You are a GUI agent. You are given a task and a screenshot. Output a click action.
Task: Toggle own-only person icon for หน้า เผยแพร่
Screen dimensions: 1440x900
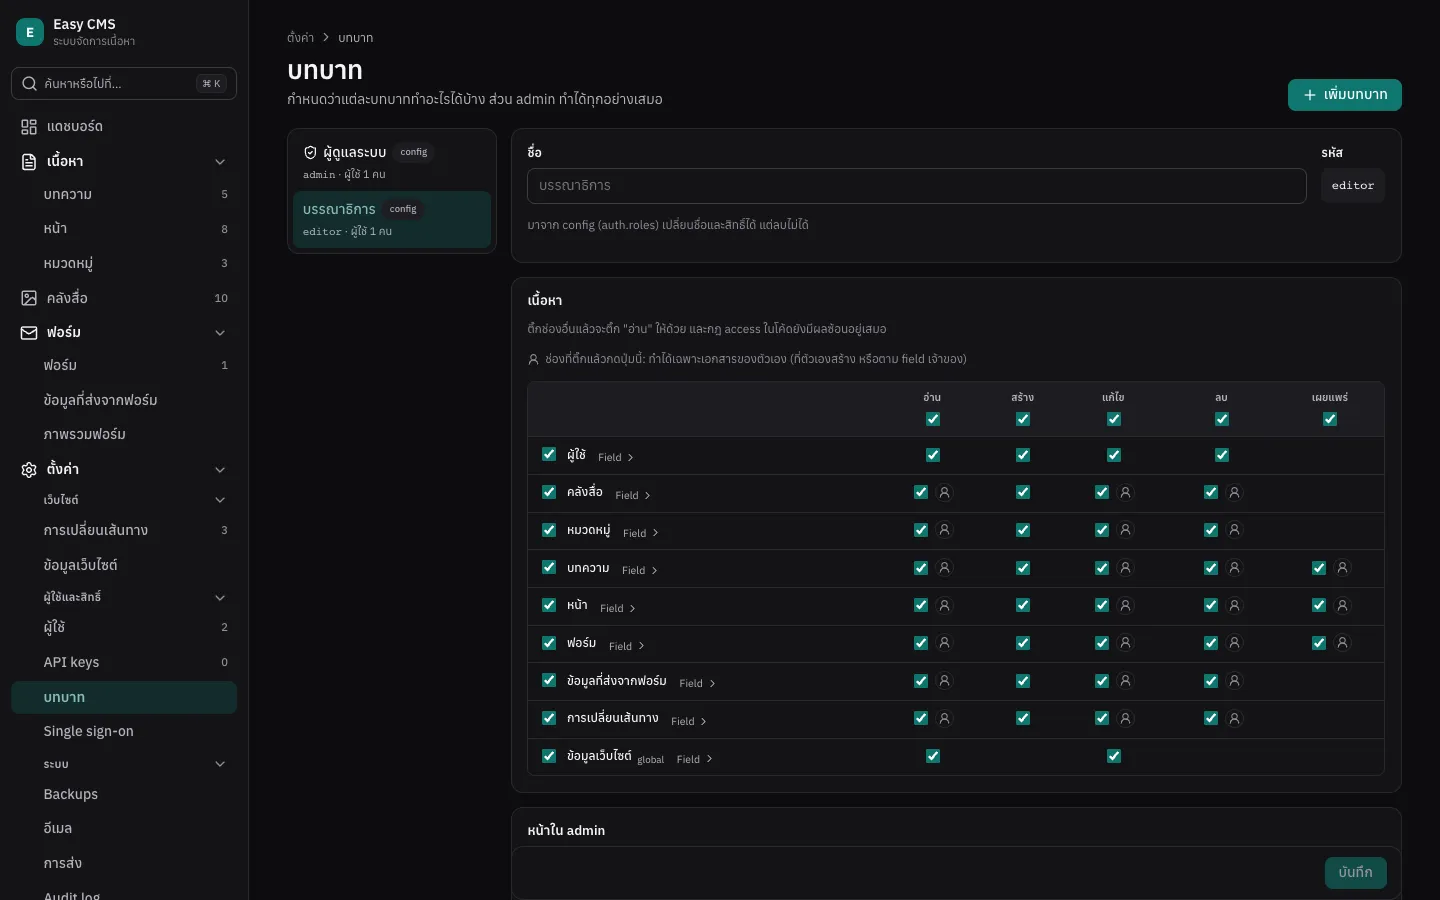(1342, 605)
